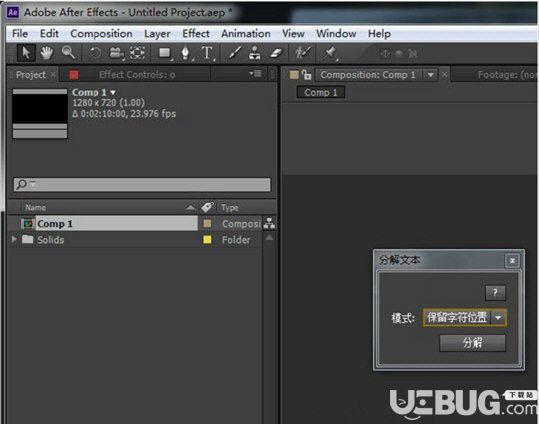The height and width of the screenshot is (424, 539).
Task: Select the Hand tool
Action: coord(47,53)
